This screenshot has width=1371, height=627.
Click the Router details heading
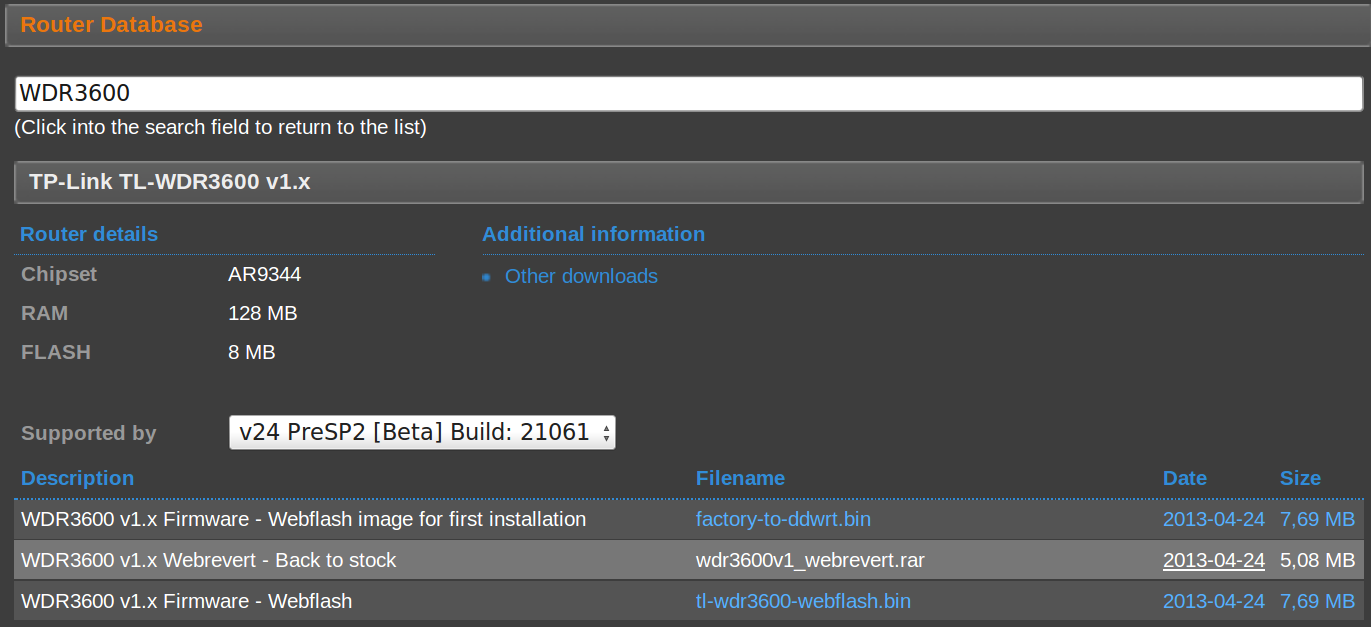coord(89,234)
